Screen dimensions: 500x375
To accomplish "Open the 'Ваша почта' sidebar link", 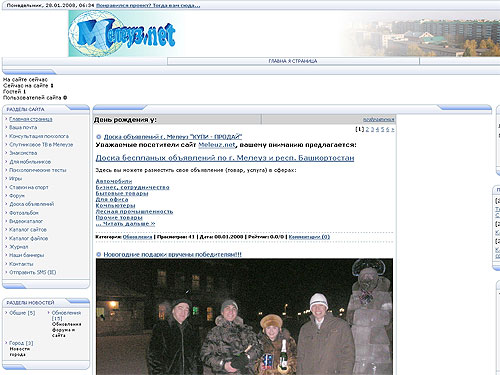I will click(x=23, y=127).
